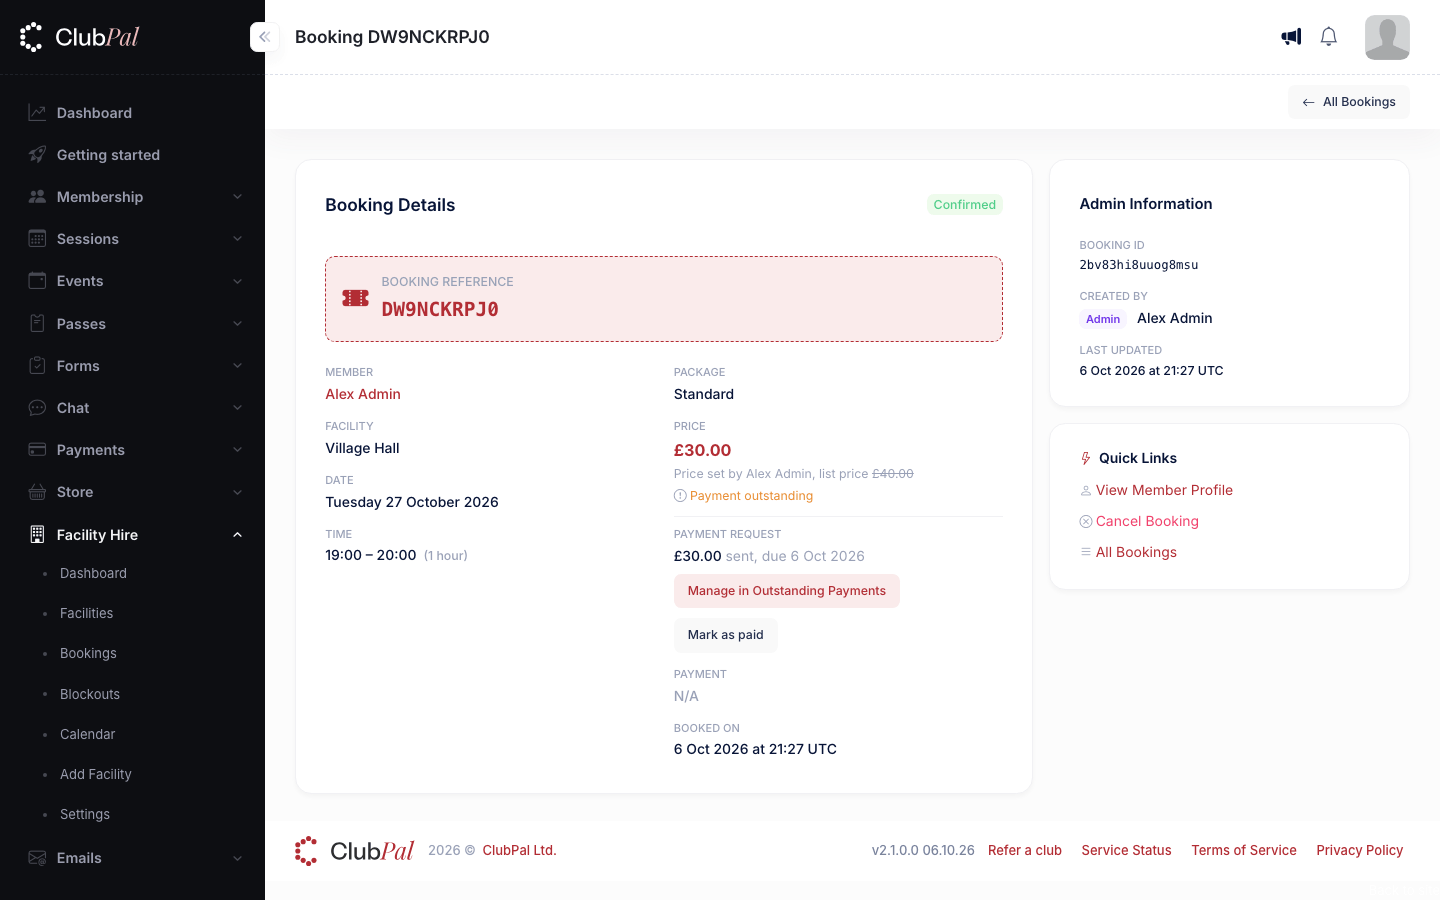This screenshot has height=900, width=1440.
Task: Click the Payment outstanding info icon
Action: pyautogui.click(x=680, y=496)
